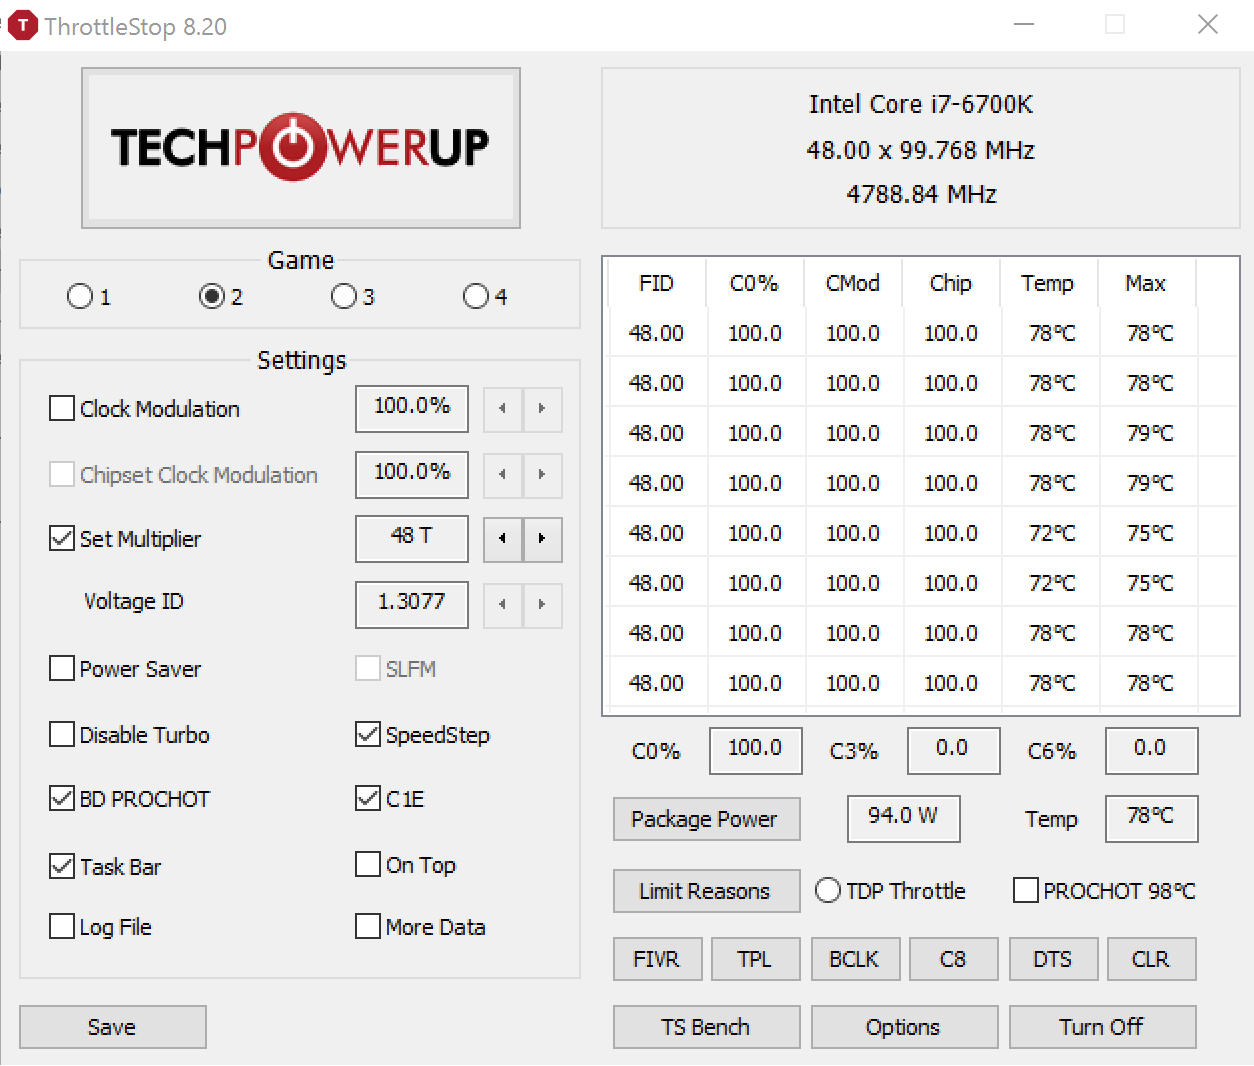Uncheck the Set Multiplier checkbox

[62, 539]
